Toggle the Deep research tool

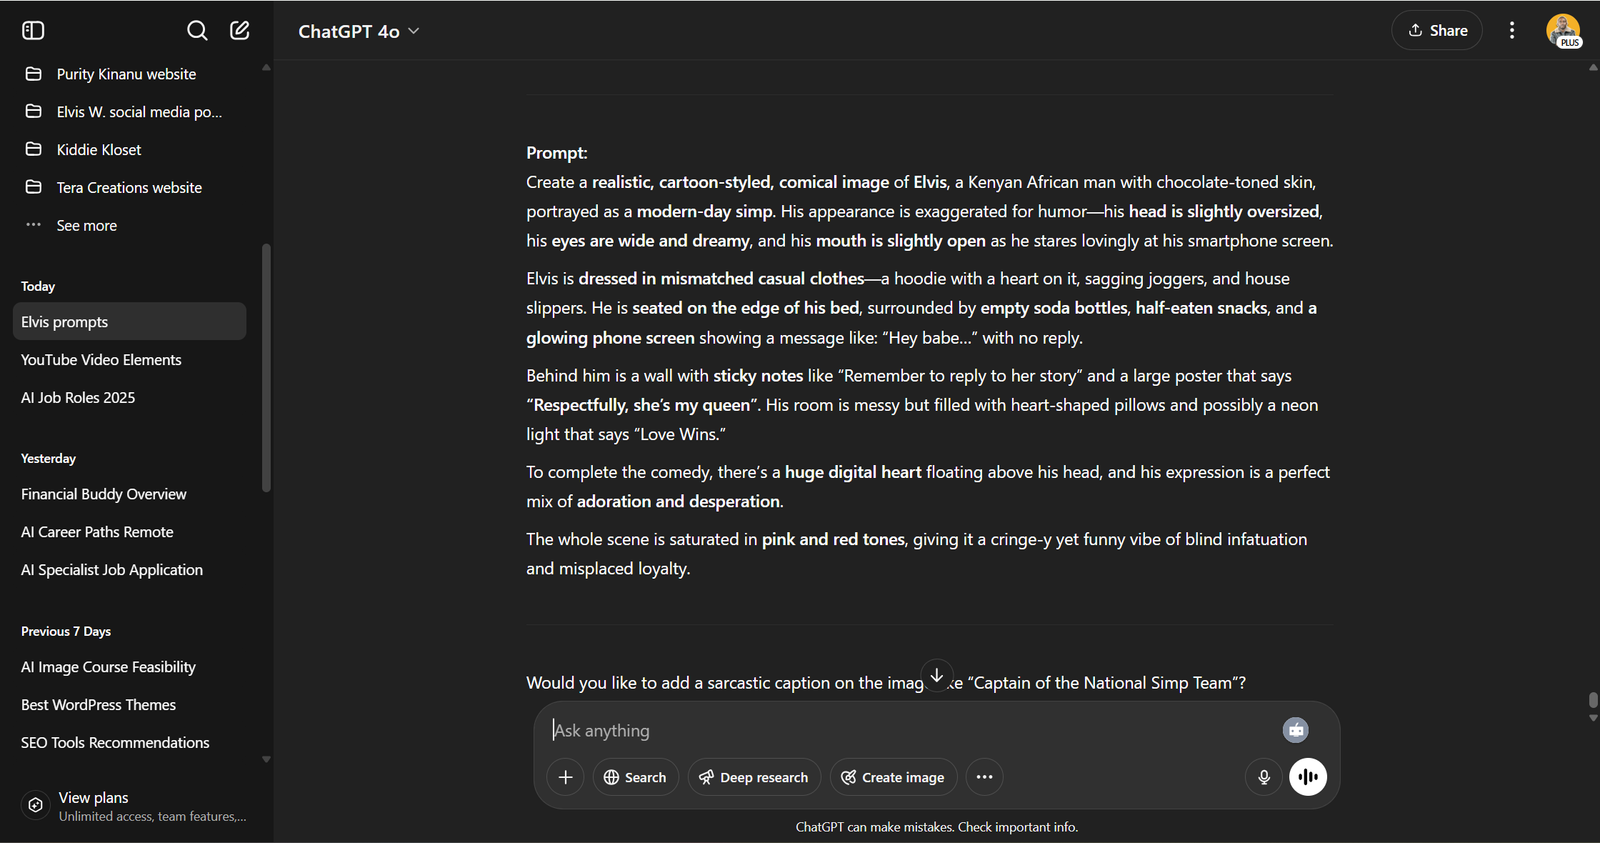click(x=754, y=777)
